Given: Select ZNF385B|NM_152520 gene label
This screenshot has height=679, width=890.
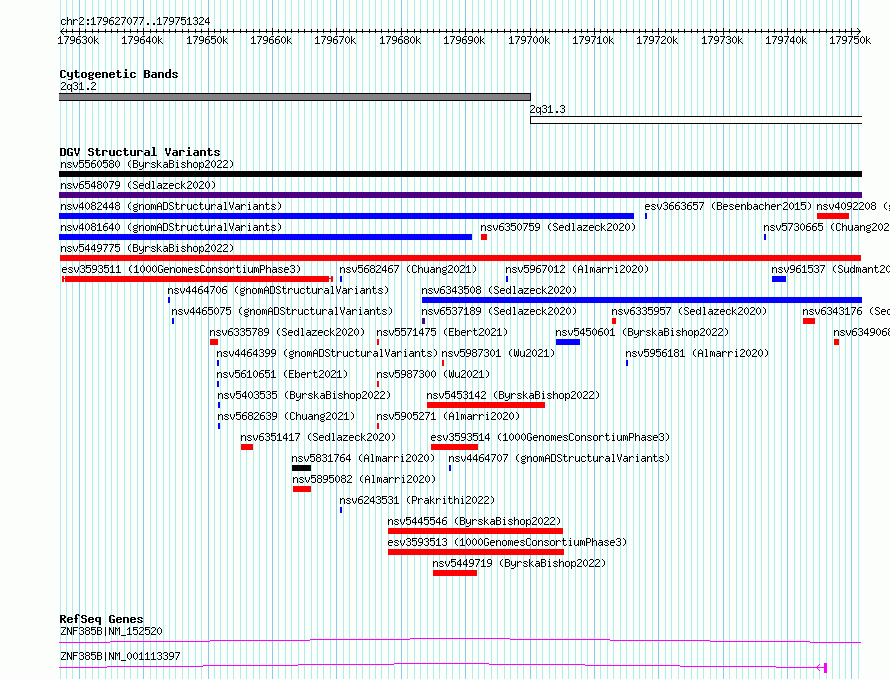Looking at the screenshot, I should (111, 631).
